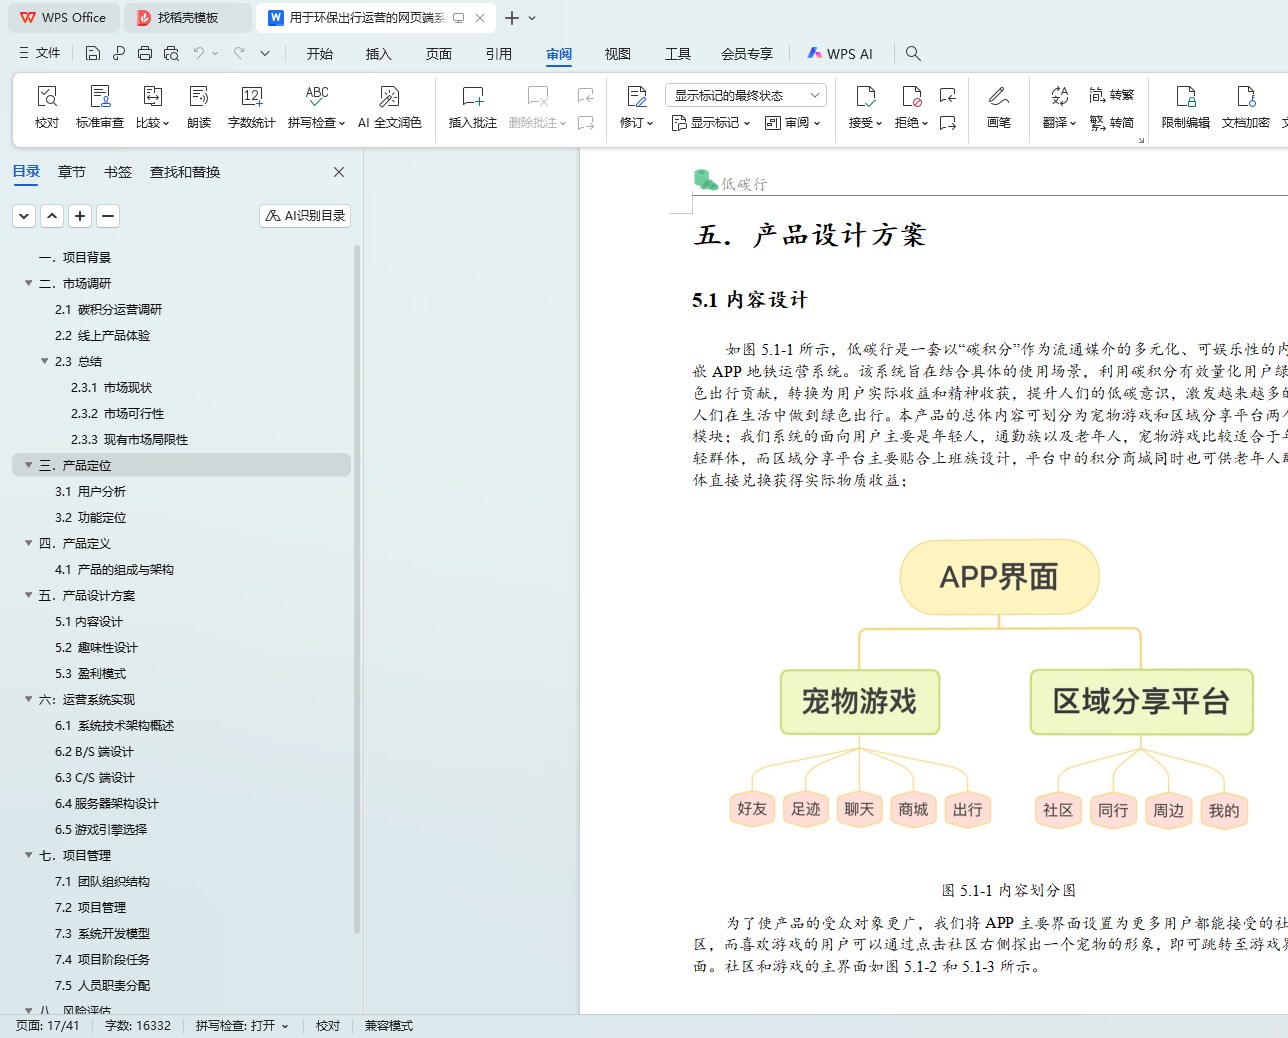Viewport: 1288px width, 1038px height.
Task: Collapse the 2.3 总结 outline node
Action: pos(45,361)
